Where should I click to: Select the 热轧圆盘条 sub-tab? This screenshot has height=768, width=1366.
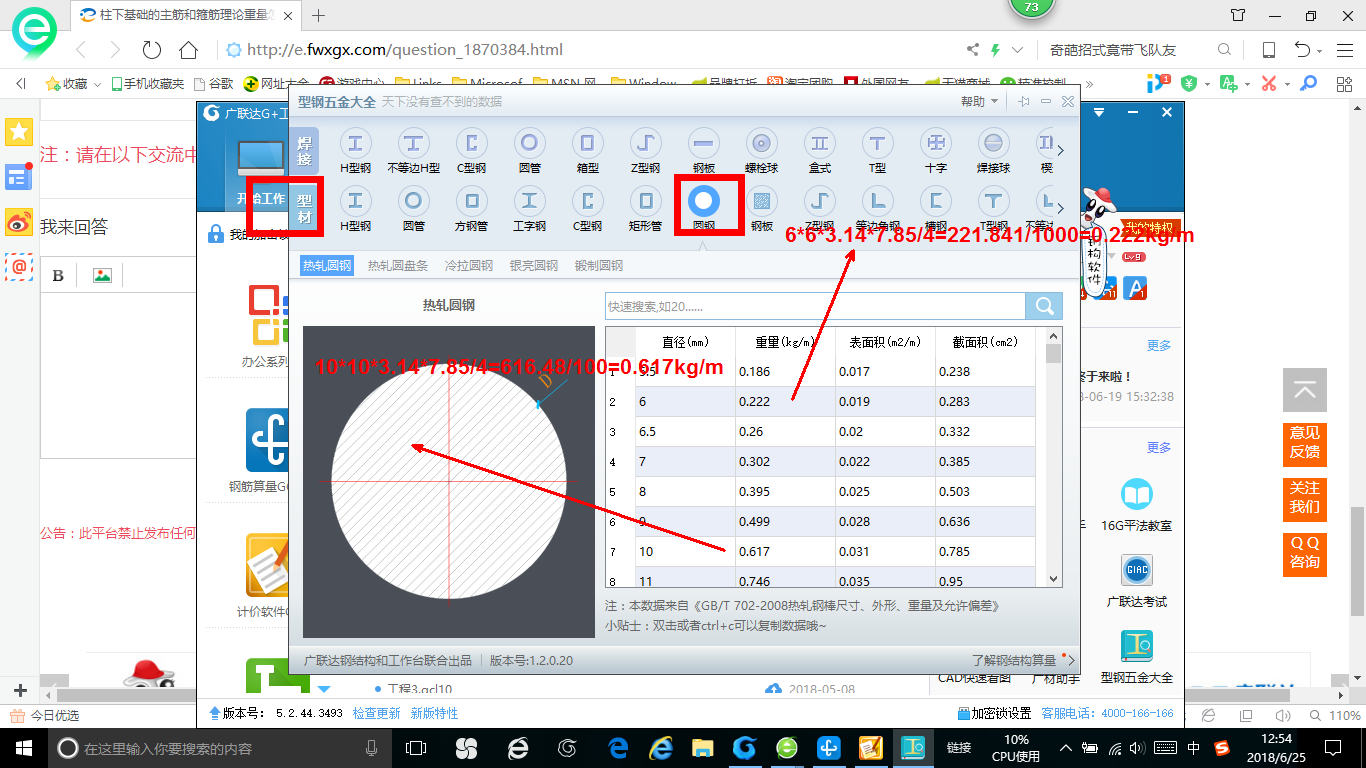[x=398, y=265]
